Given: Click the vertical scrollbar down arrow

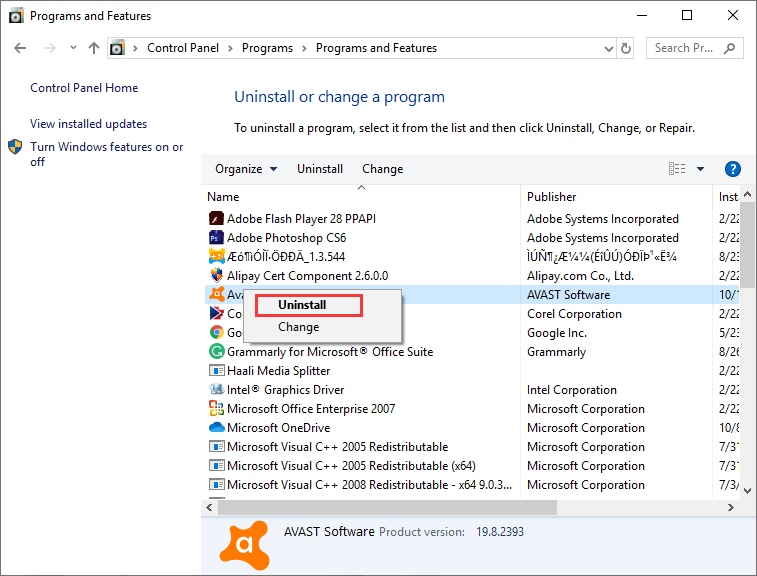Looking at the screenshot, I should pos(747,491).
